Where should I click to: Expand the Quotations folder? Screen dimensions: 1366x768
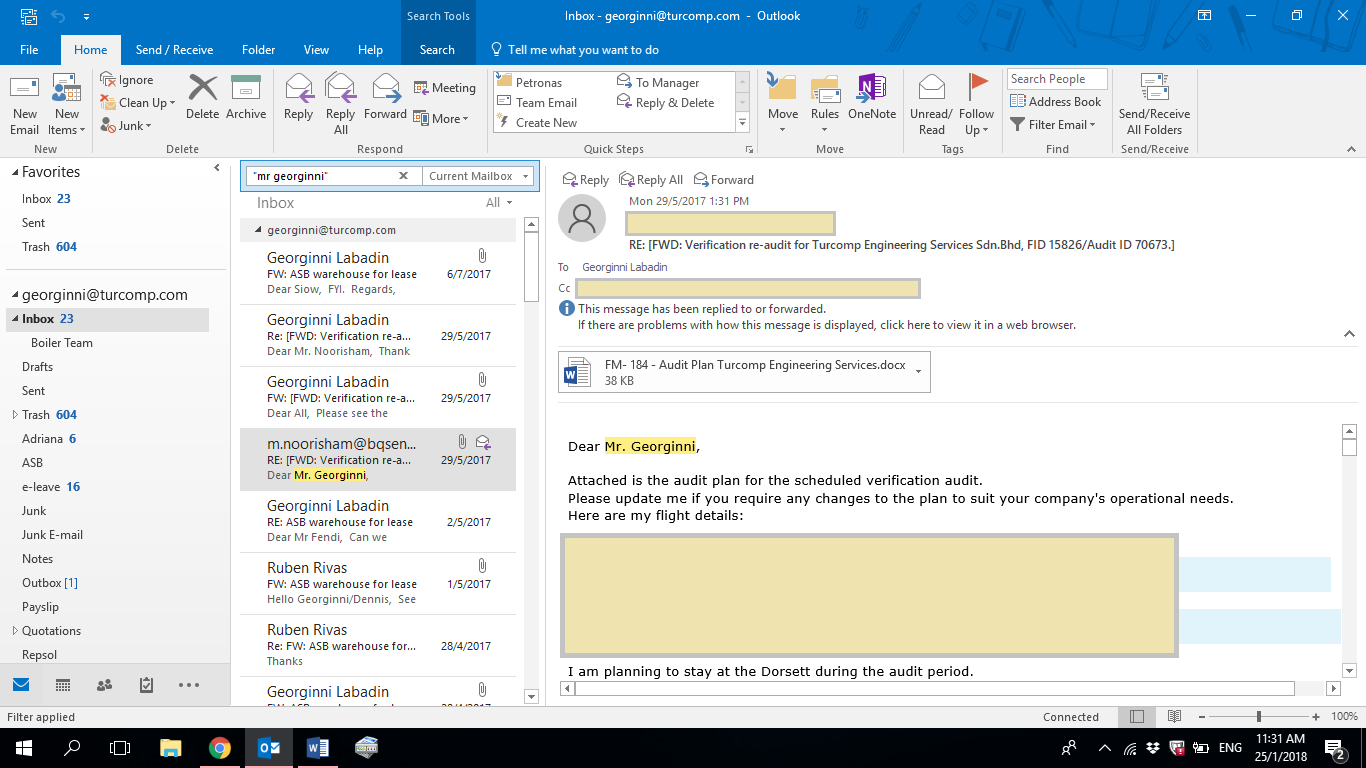tap(14, 631)
